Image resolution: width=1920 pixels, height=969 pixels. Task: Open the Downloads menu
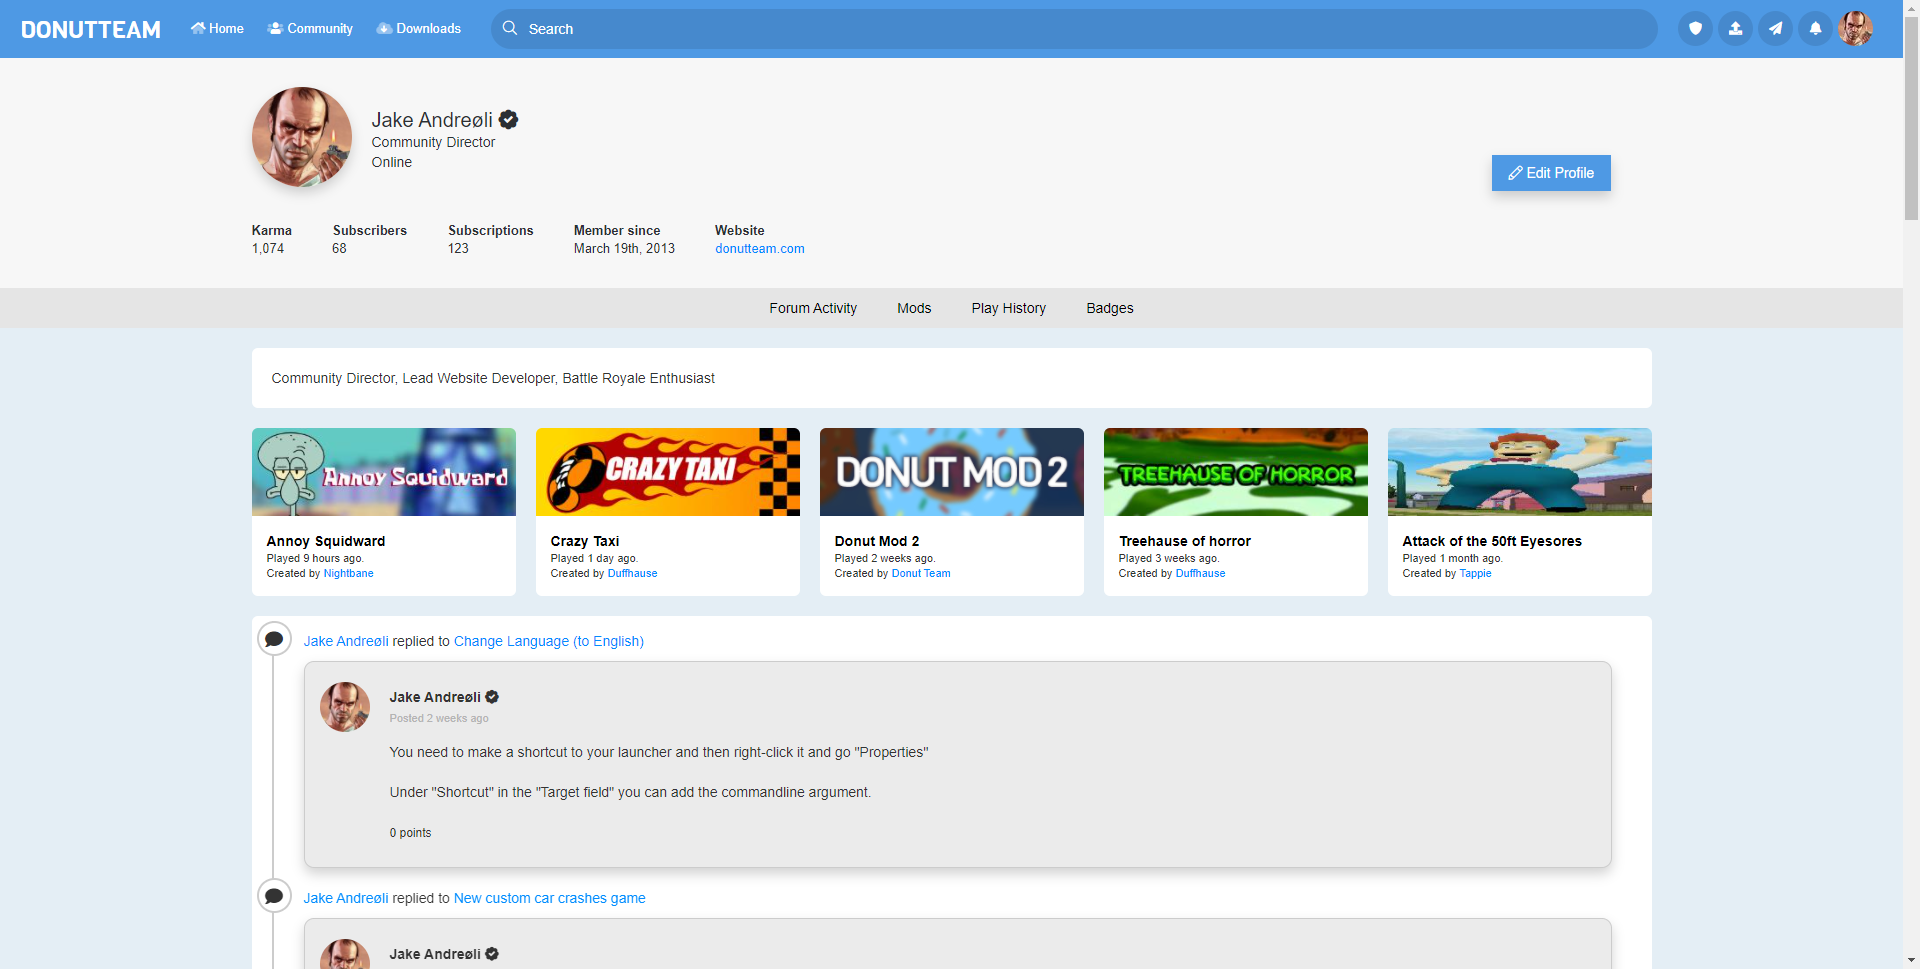(x=419, y=29)
